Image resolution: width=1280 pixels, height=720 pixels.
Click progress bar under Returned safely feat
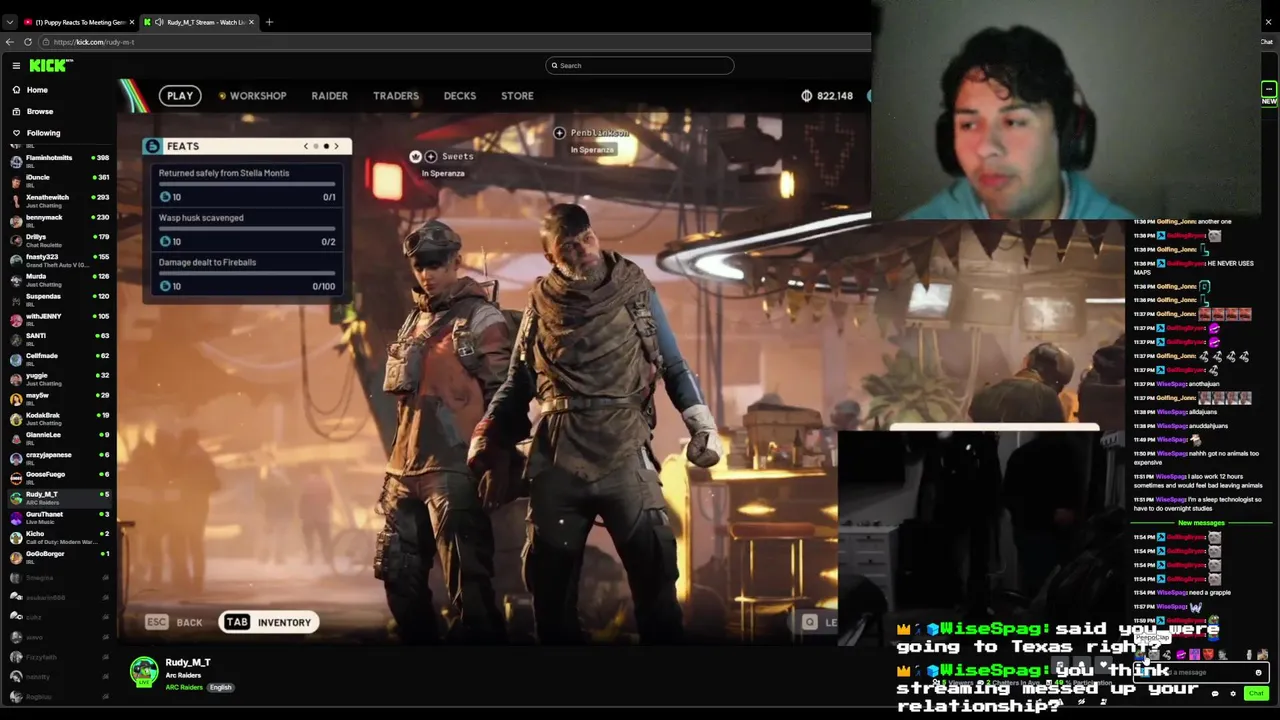[x=247, y=184]
